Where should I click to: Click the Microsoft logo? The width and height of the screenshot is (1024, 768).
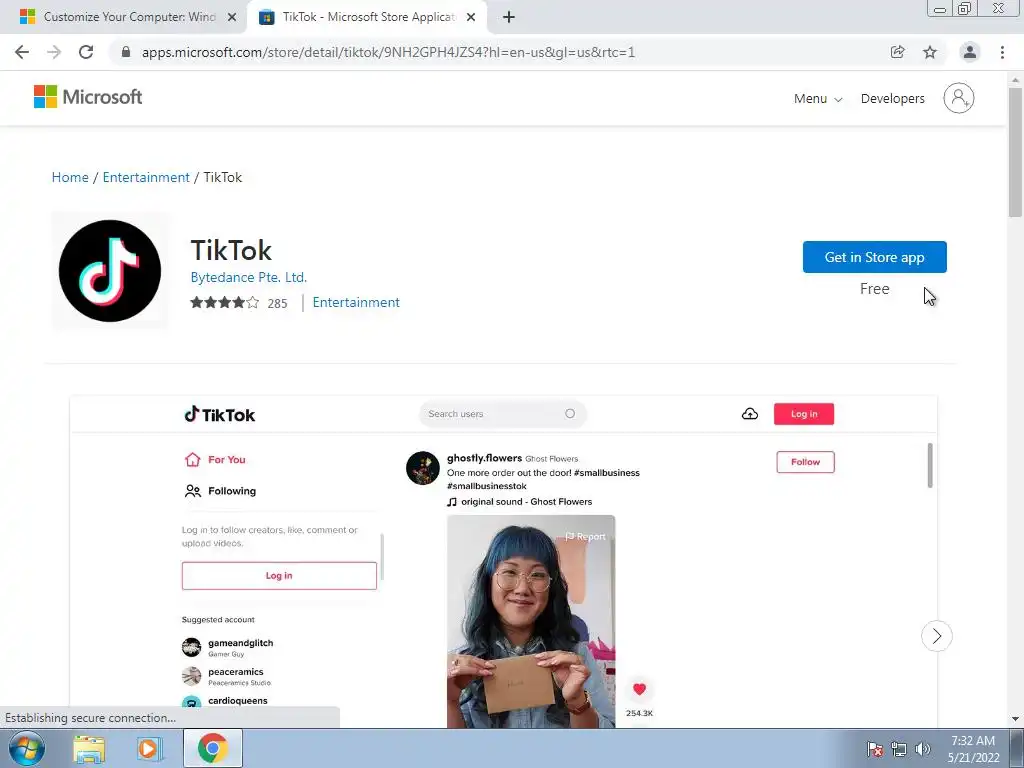point(88,97)
